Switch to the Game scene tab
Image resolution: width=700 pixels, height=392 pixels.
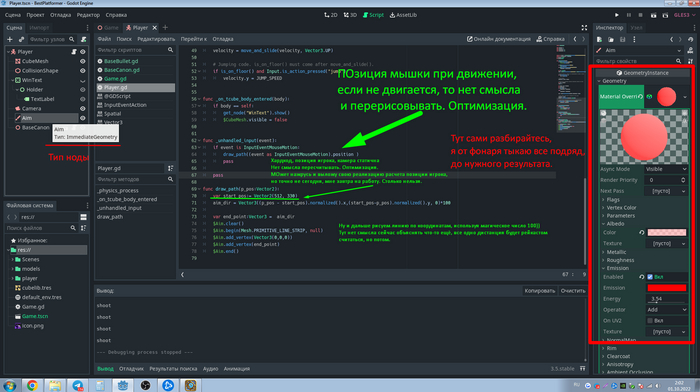tap(108, 28)
